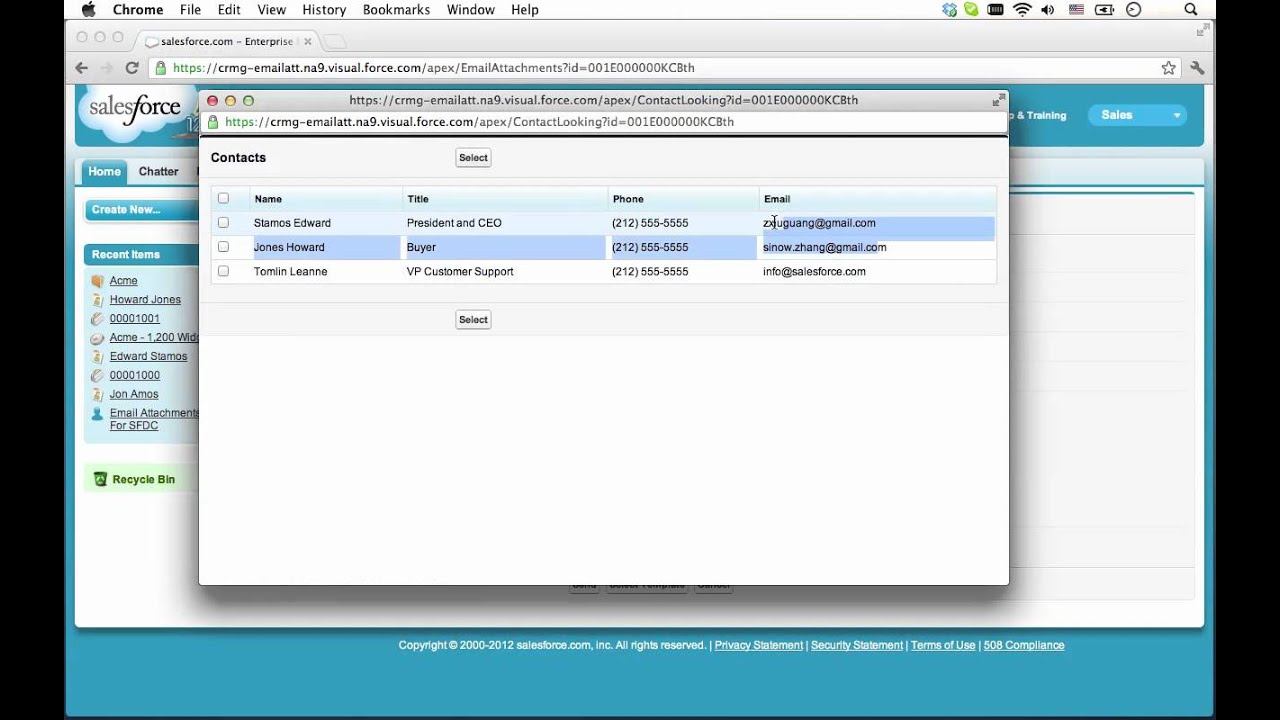Viewport: 1280px width, 720px height.
Task: Click the top Select button
Action: pyautogui.click(x=473, y=158)
